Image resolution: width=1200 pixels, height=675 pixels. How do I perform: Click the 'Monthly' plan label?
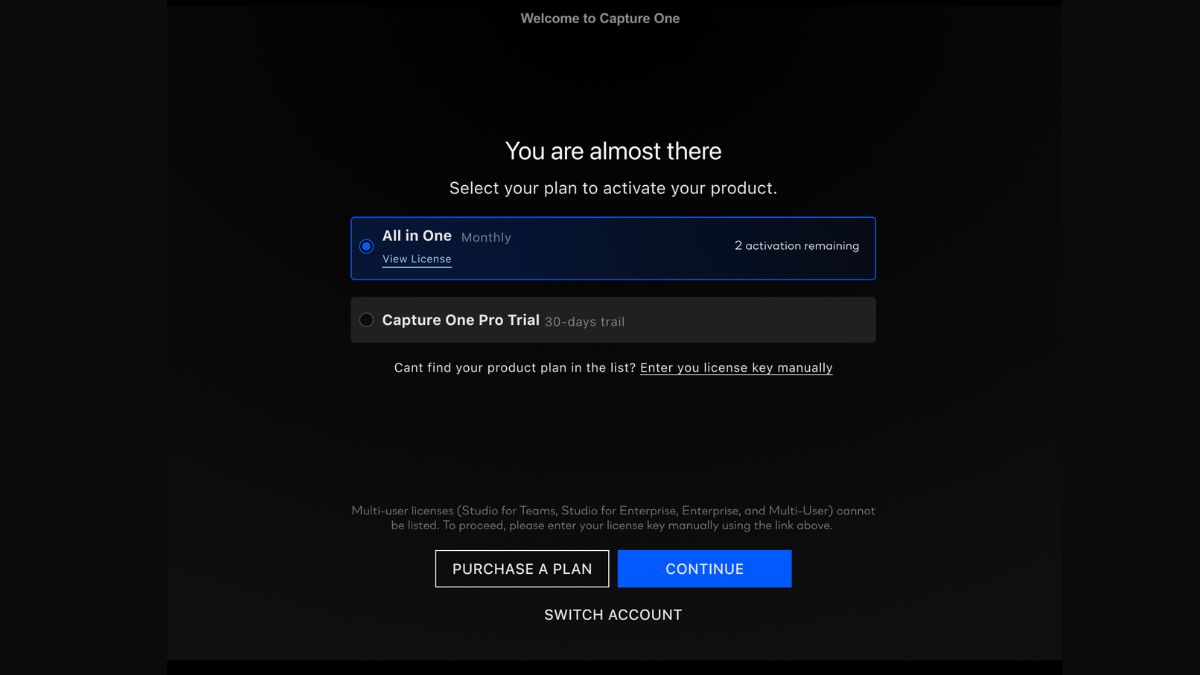tap(486, 238)
